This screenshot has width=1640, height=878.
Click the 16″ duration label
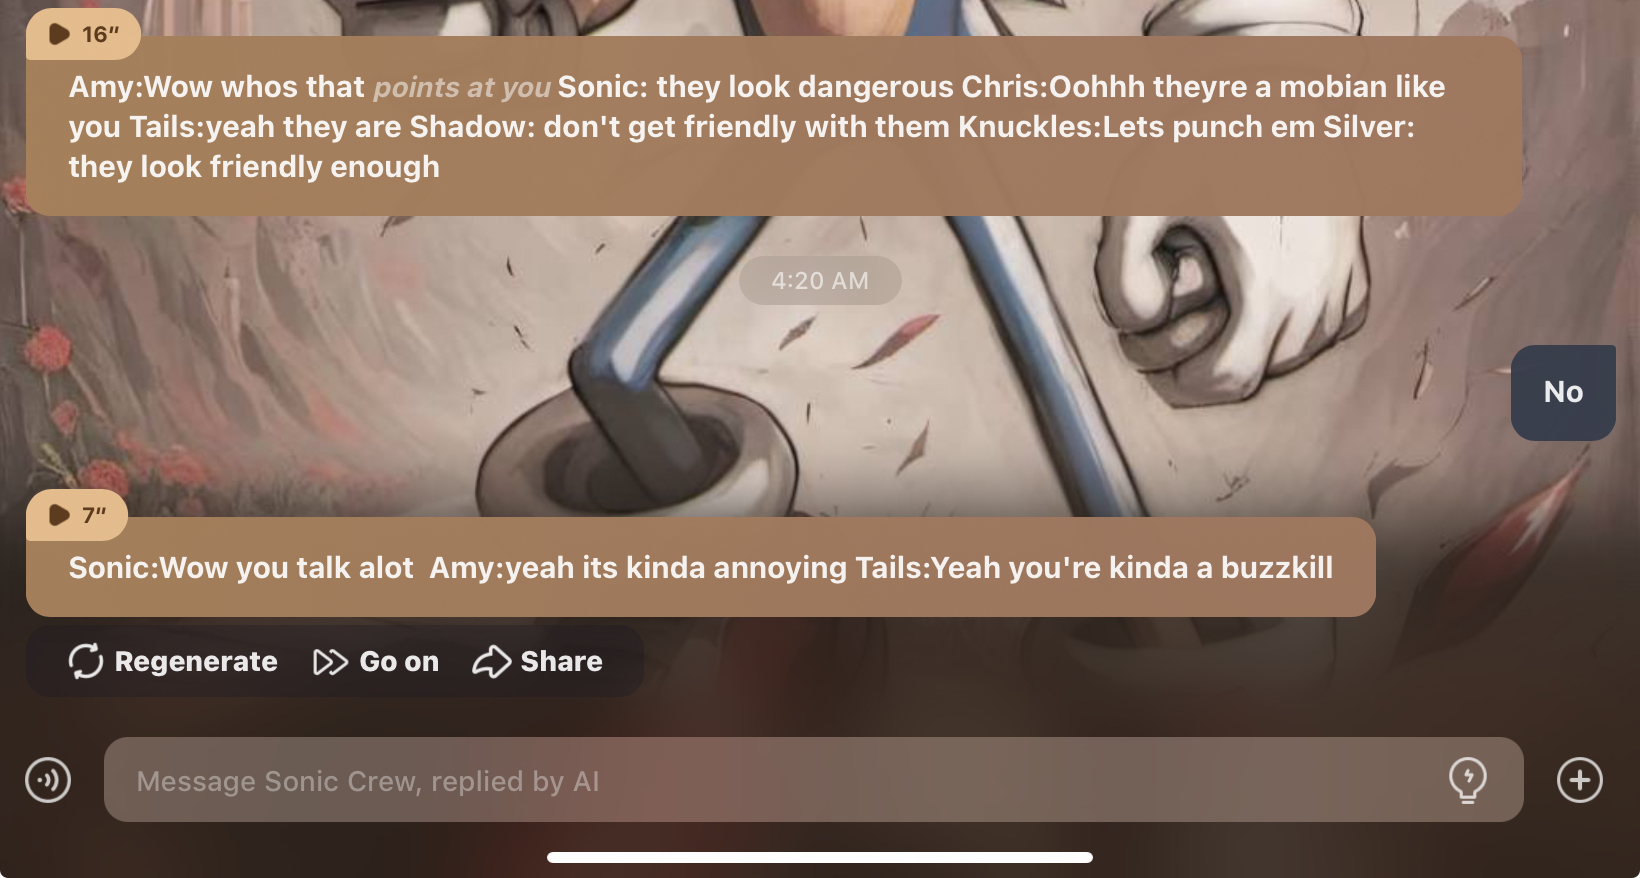click(101, 34)
